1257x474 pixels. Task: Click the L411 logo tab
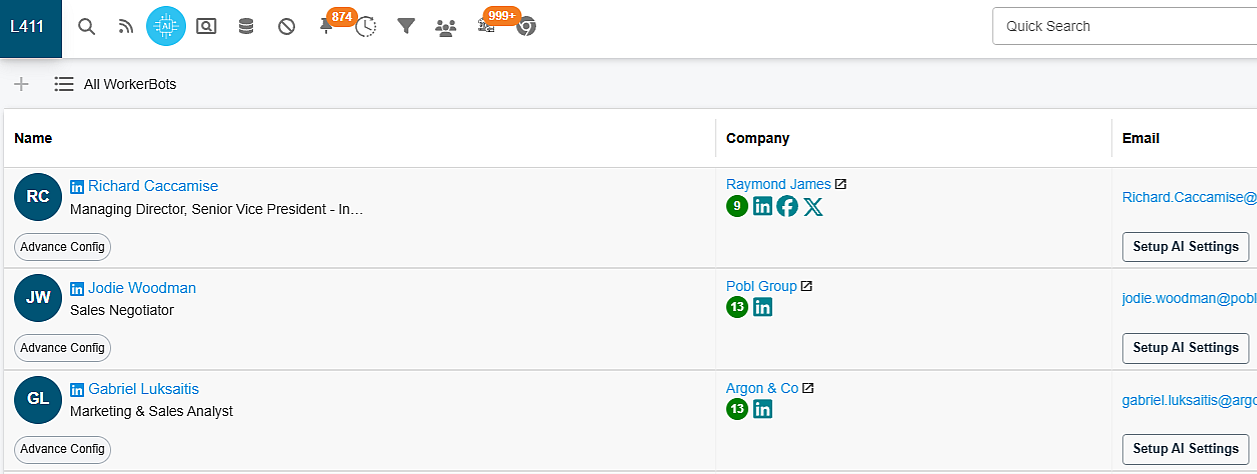[27, 27]
